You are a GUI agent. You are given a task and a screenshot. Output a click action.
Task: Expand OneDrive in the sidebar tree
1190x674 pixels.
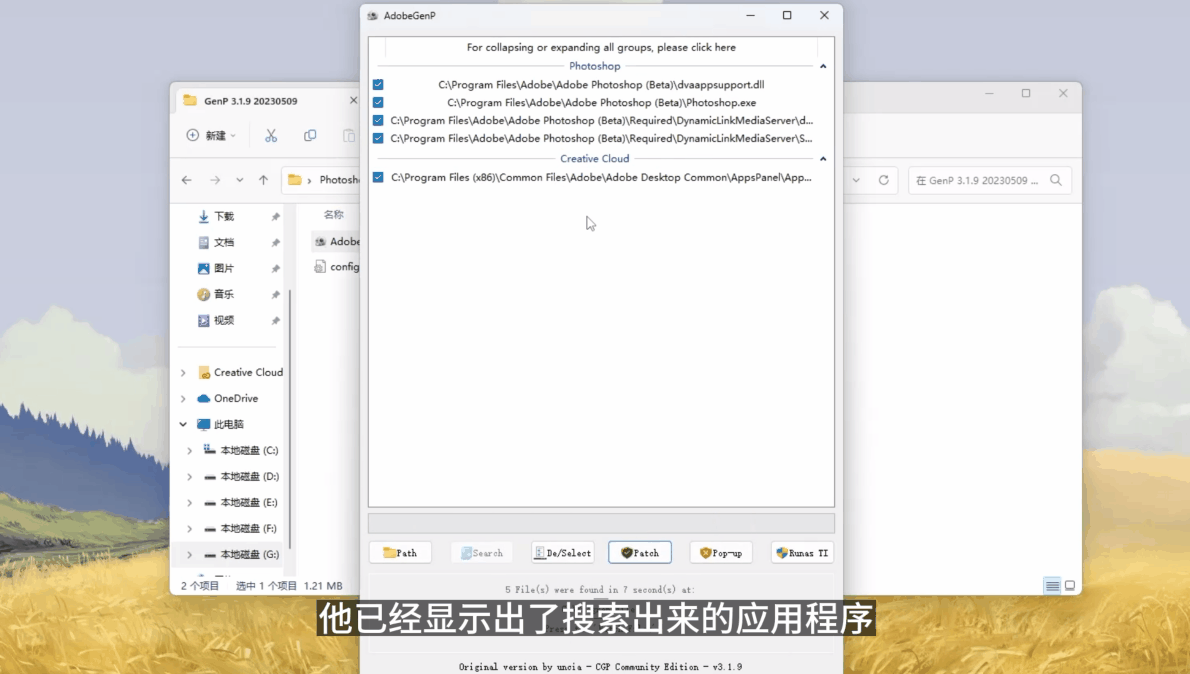183,398
